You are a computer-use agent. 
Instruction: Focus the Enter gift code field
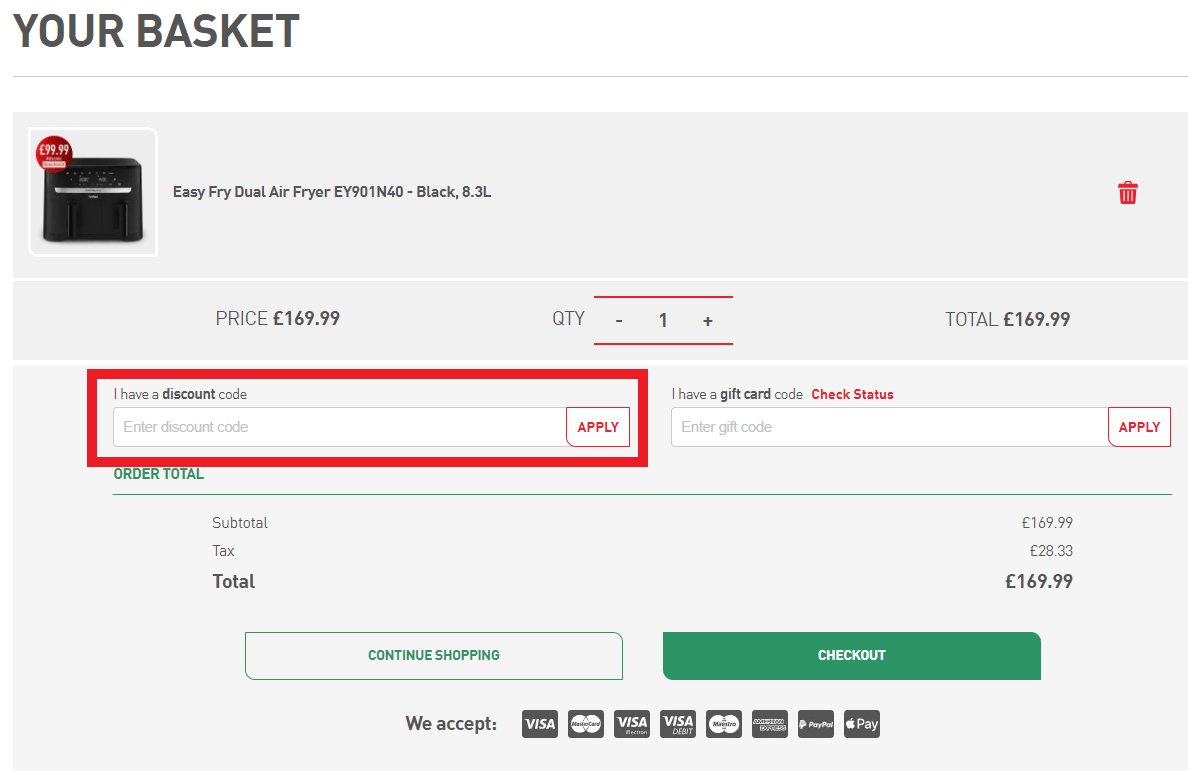[889, 427]
